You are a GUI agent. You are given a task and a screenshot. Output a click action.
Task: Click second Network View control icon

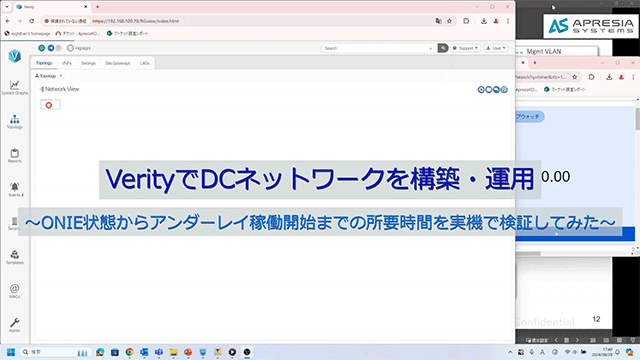point(489,90)
